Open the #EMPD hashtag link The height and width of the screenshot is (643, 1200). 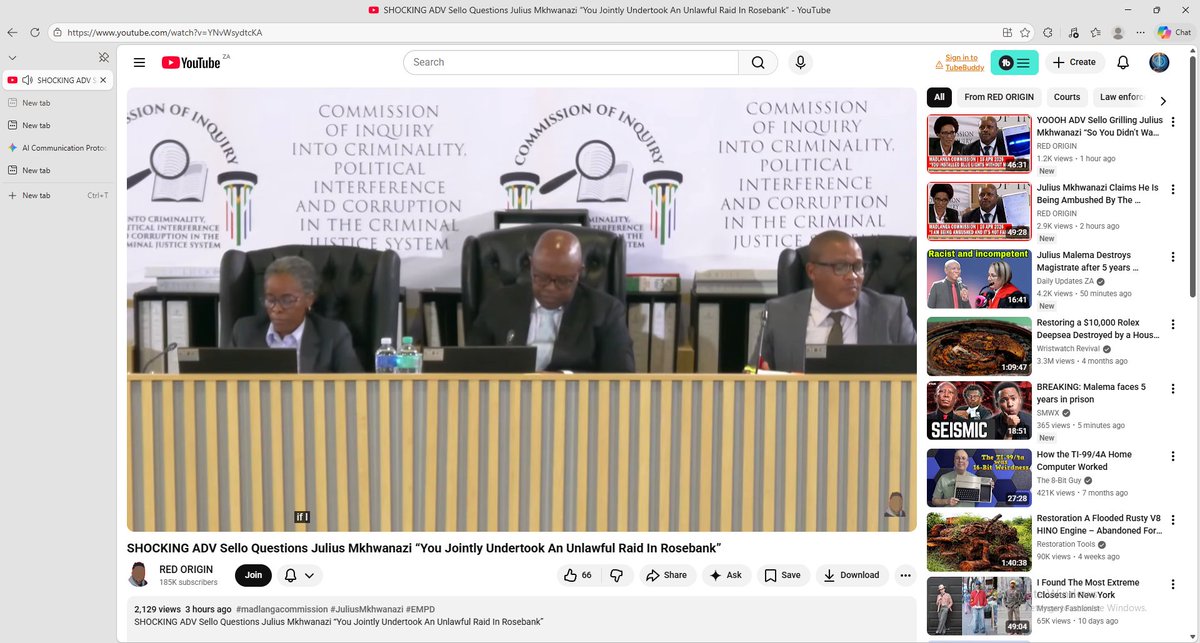(x=421, y=609)
